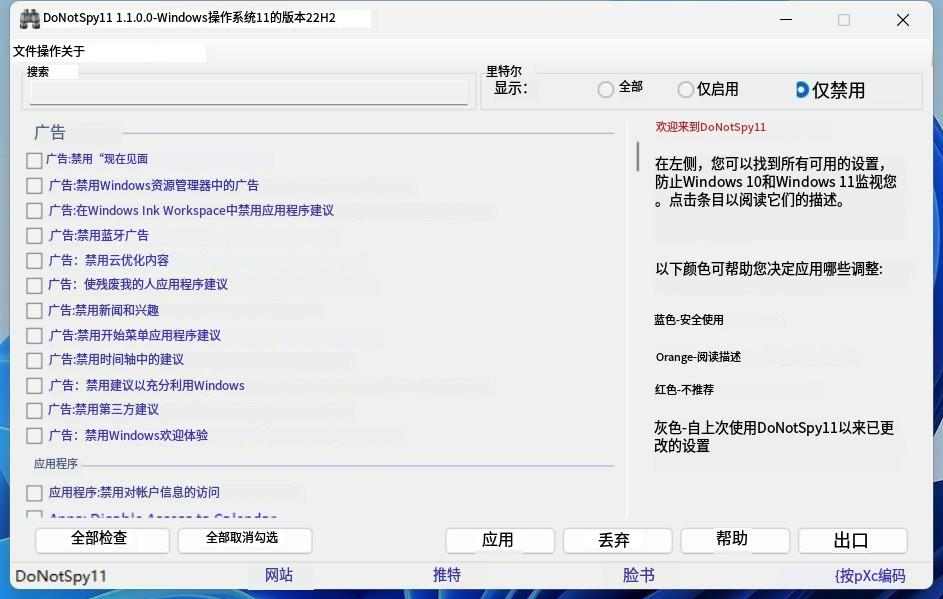Viewport: 943px width, 599px height.
Task: Check 广告:禁用"现在见面 checkbox
Action: click(x=34, y=161)
